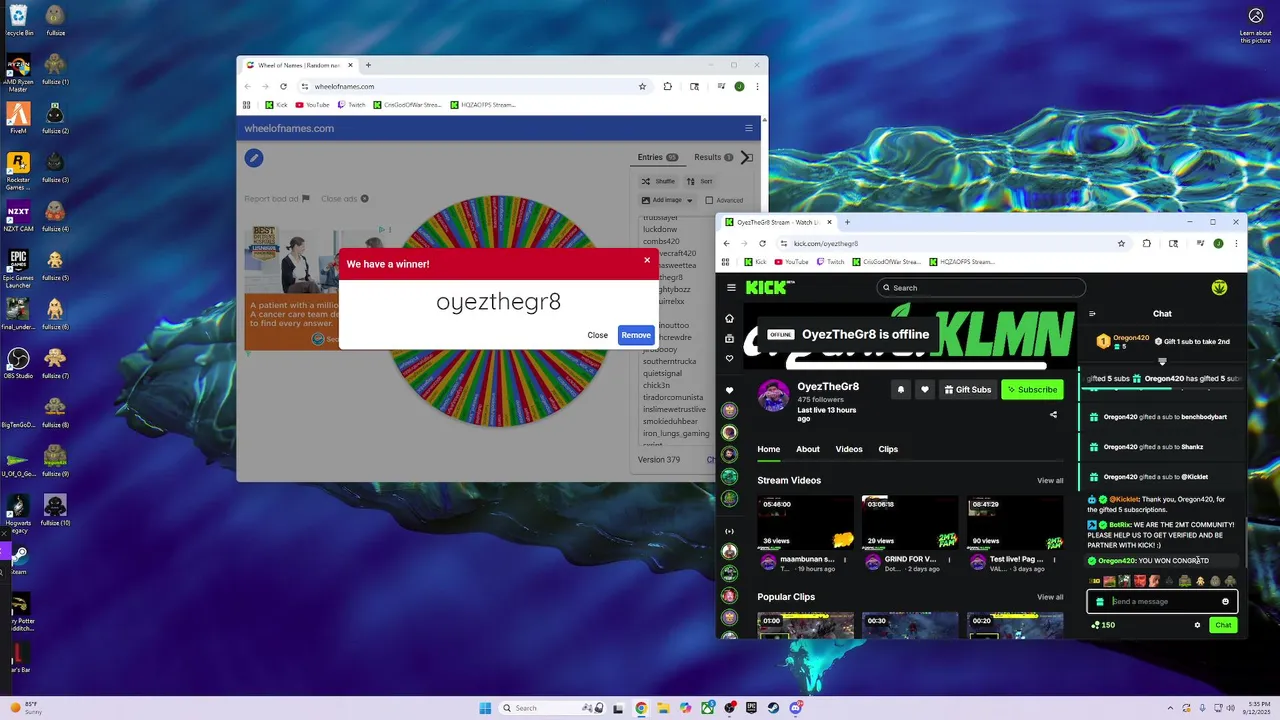The width and height of the screenshot is (1280, 720).
Task: Reload the wheelofnames.com page
Action: (x=283, y=86)
